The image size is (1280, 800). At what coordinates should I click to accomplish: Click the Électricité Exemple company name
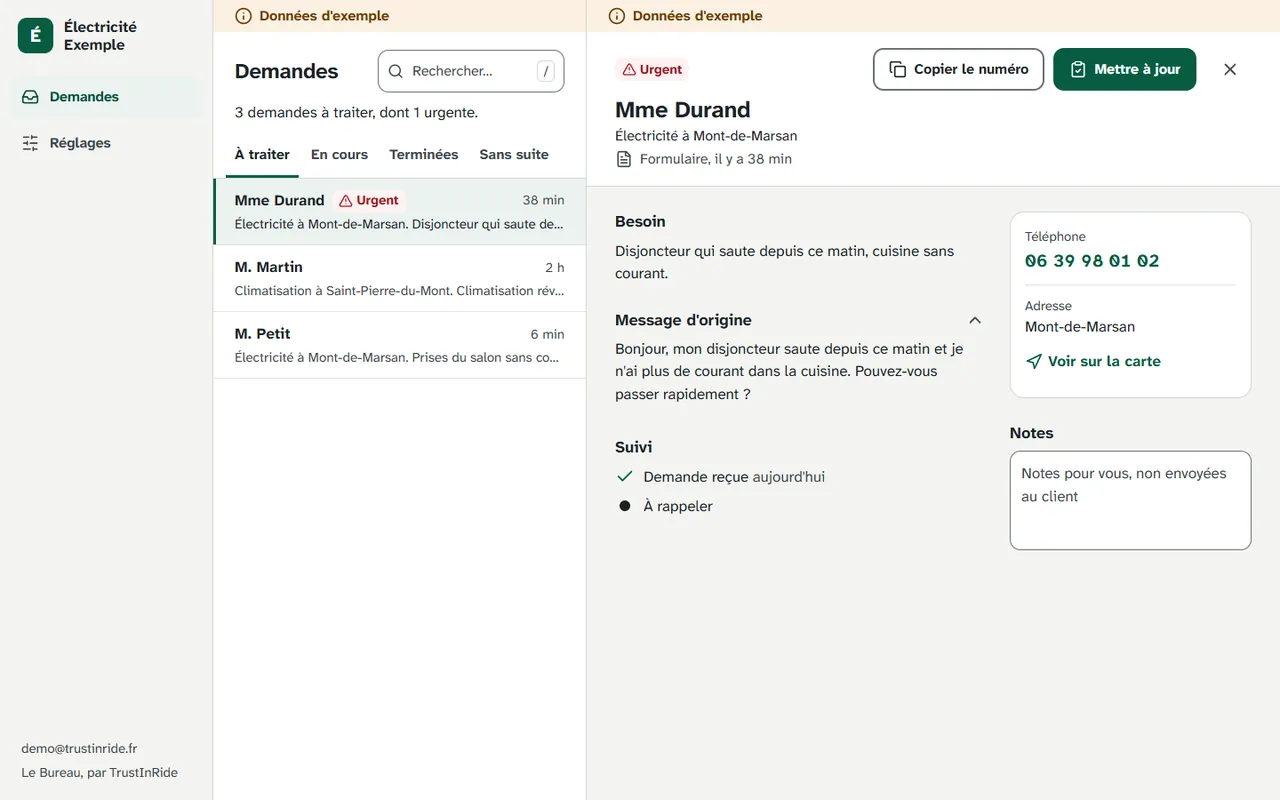tap(100, 36)
